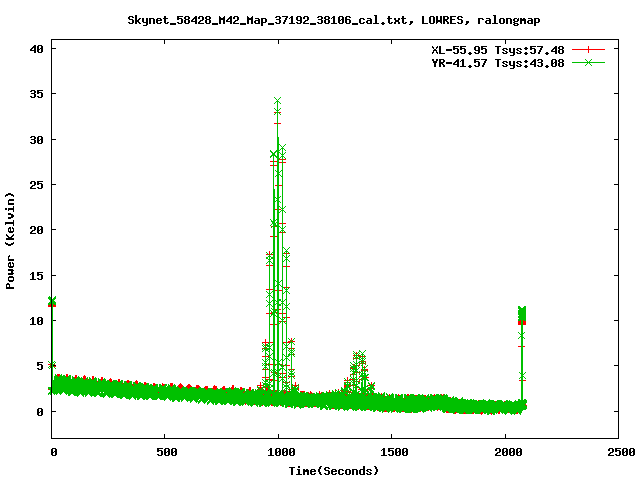Click the highest green peak marker near 34 Kelvin
The image size is (640, 480).
pyautogui.click(x=278, y=100)
